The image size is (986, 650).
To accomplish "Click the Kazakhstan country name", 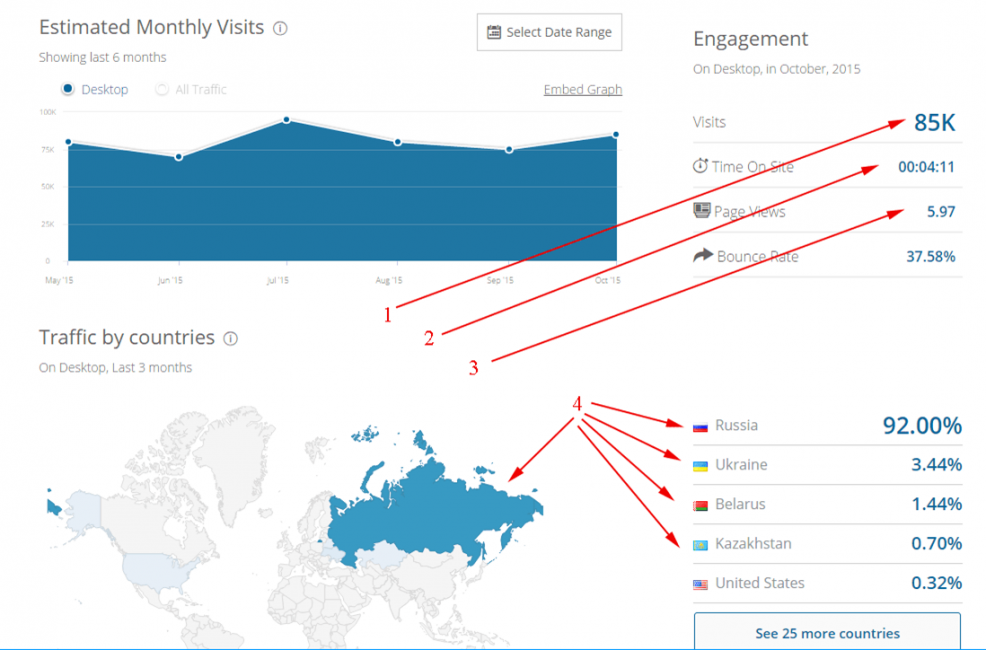I will (x=753, y=544).
